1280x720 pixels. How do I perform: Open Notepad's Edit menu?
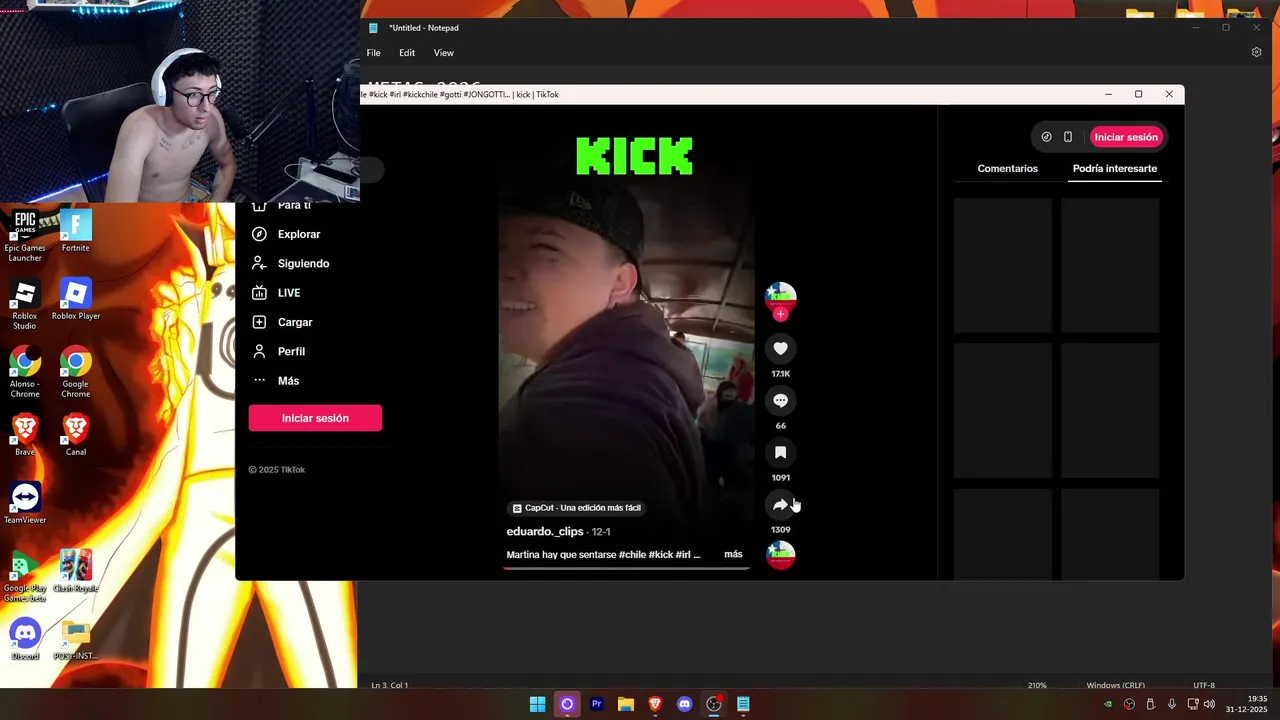pos(407,53)
